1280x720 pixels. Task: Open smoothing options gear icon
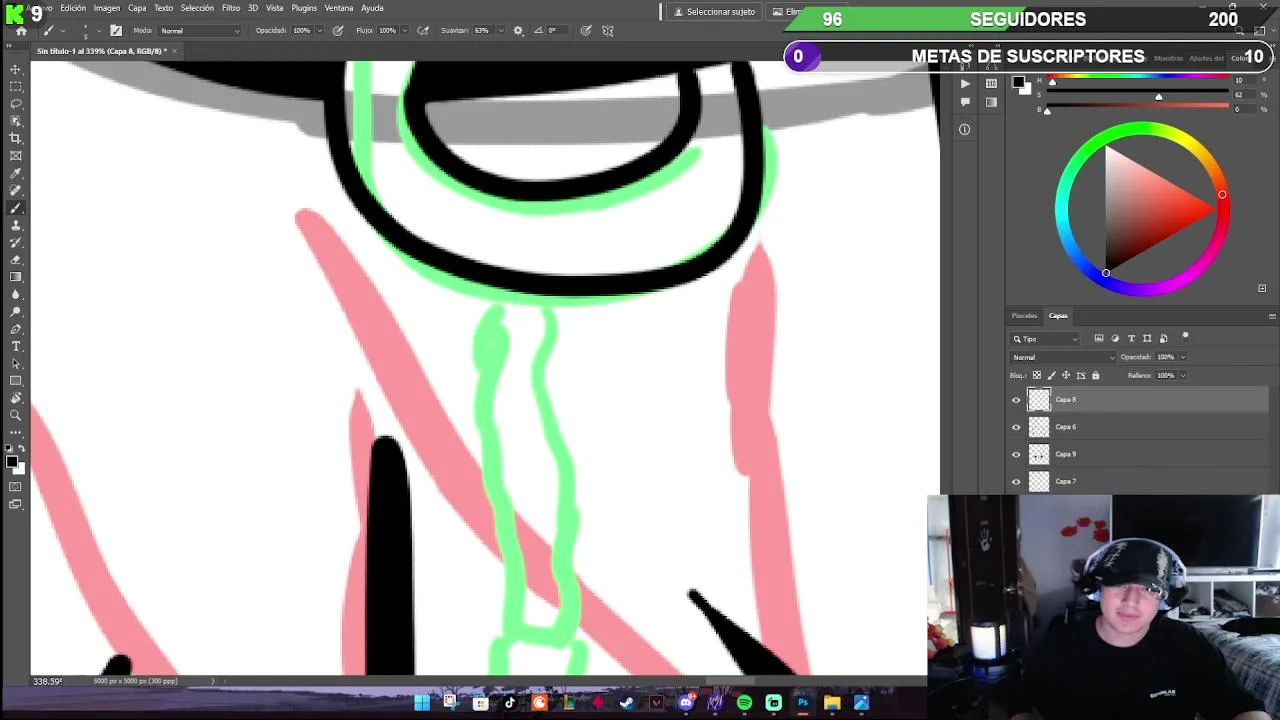(x=518, y=31)
